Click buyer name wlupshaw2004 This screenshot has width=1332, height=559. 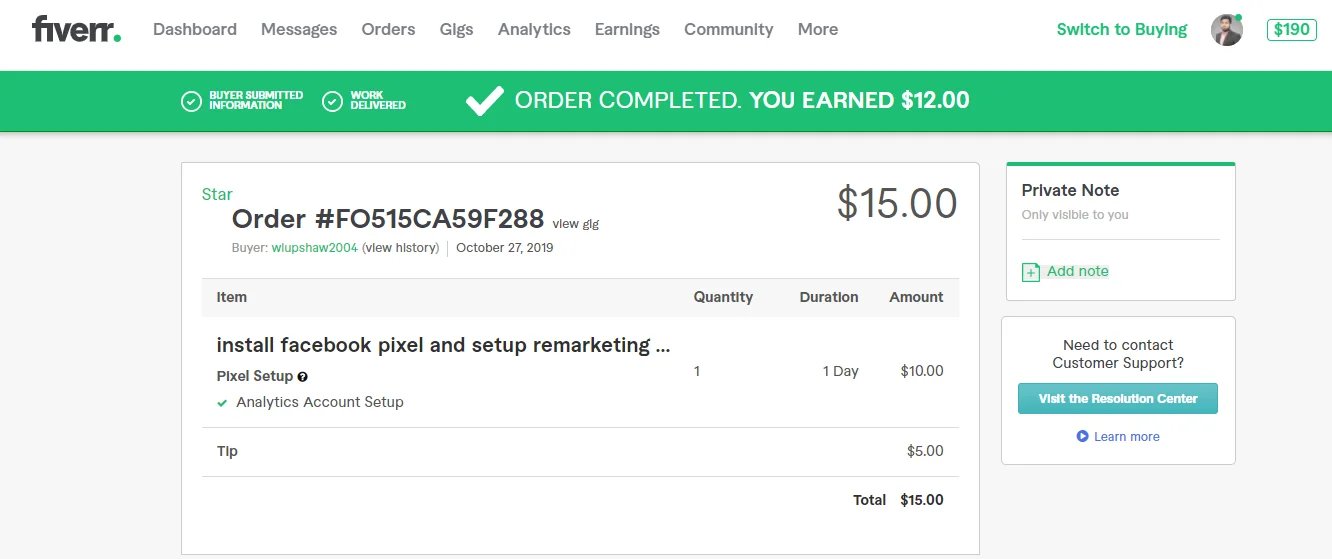(x=314, y=248)
